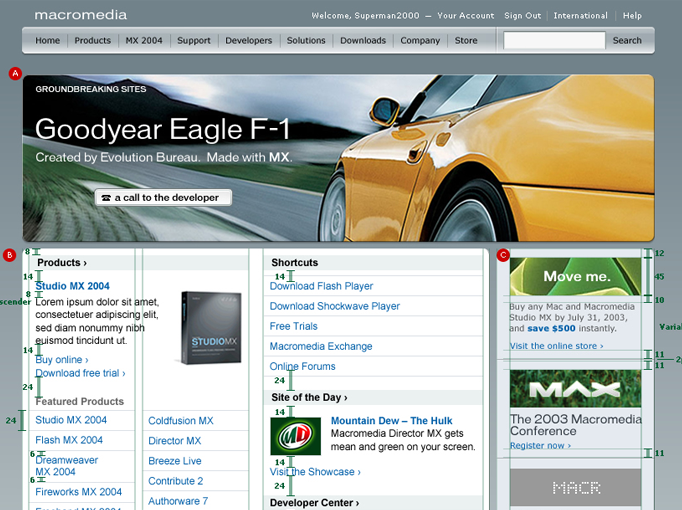Click the Sign Out link
The height and width of the screenshot is (510, 682).
pyautogui.click(x=522, y=16)
